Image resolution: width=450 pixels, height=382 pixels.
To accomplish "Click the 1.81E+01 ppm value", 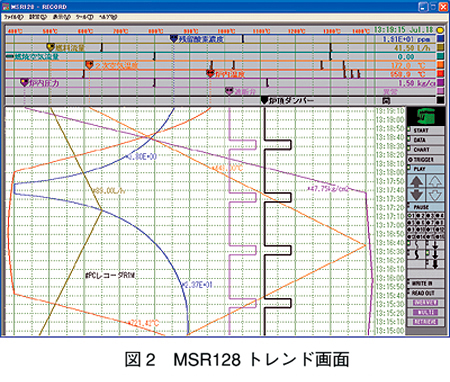I will pyautogui.click(x=406, y=39).
